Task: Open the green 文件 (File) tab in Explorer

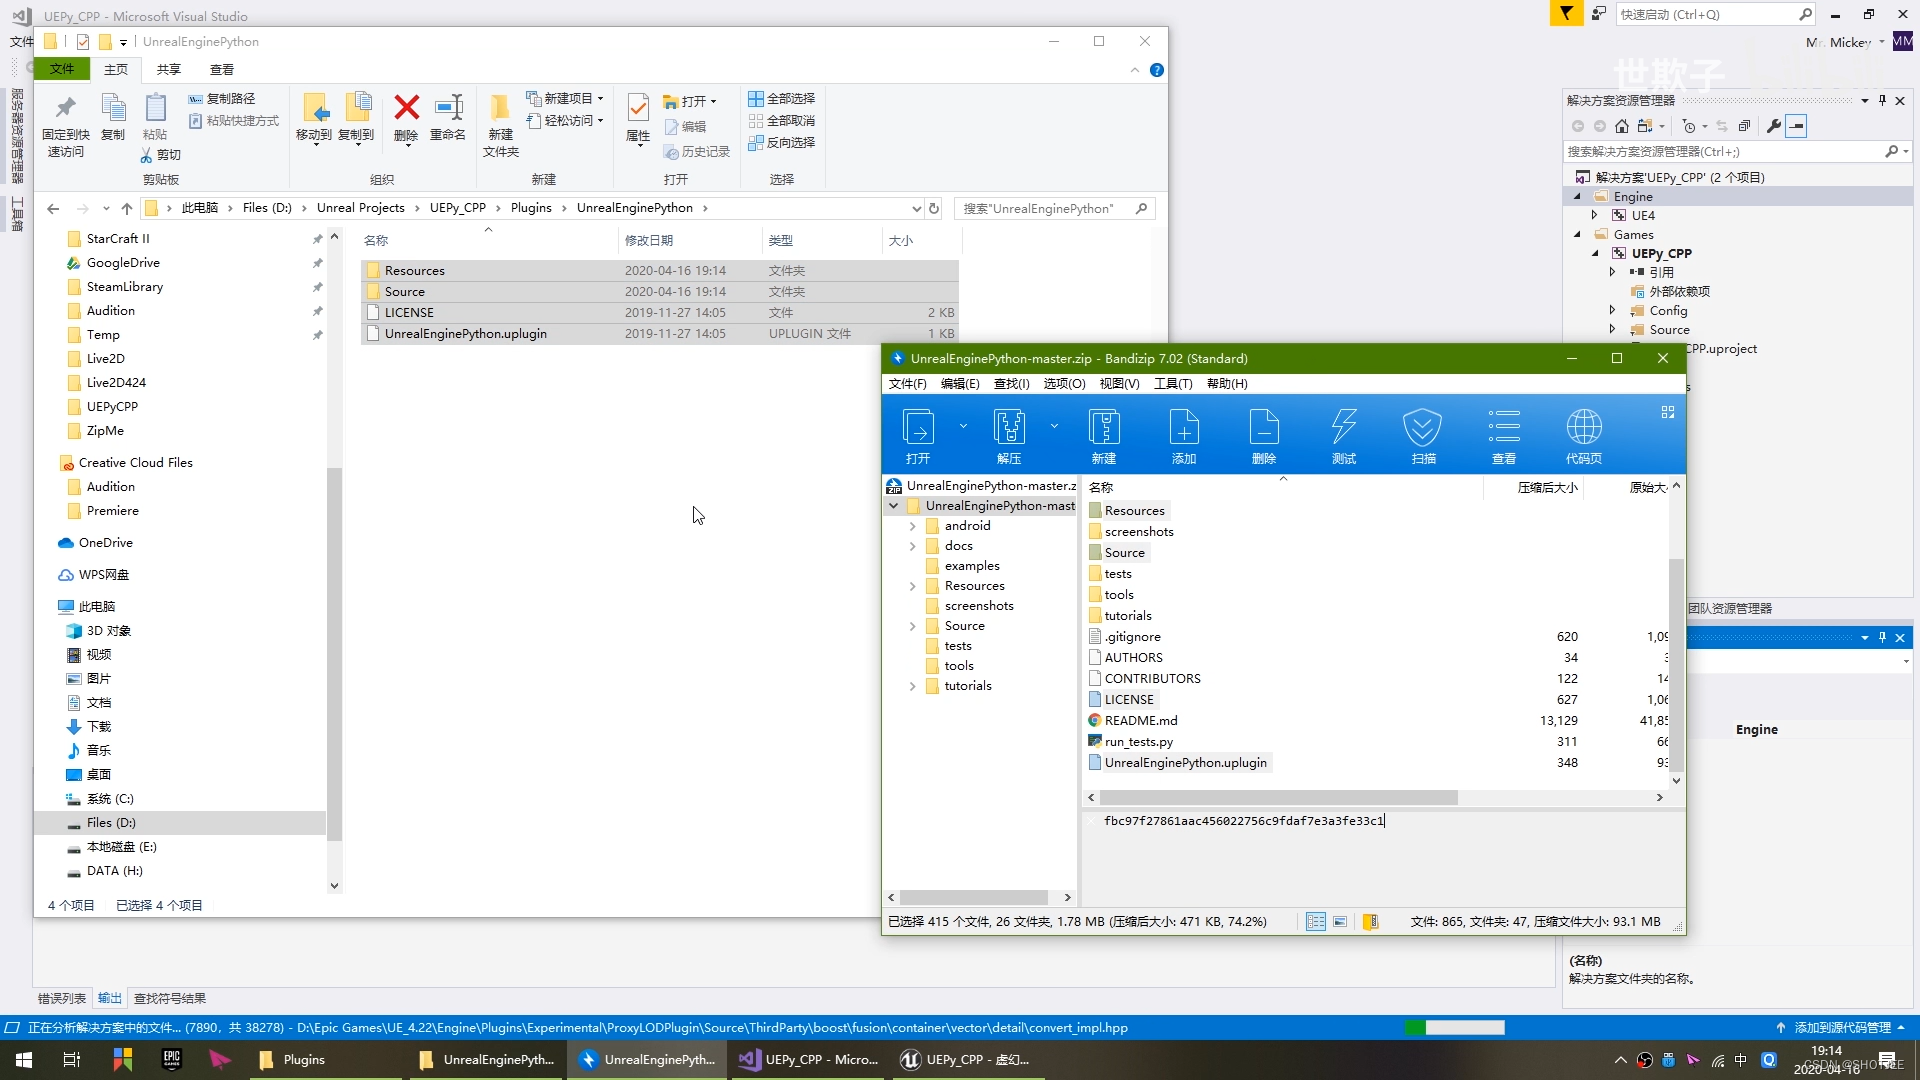Action: (62, 69)
